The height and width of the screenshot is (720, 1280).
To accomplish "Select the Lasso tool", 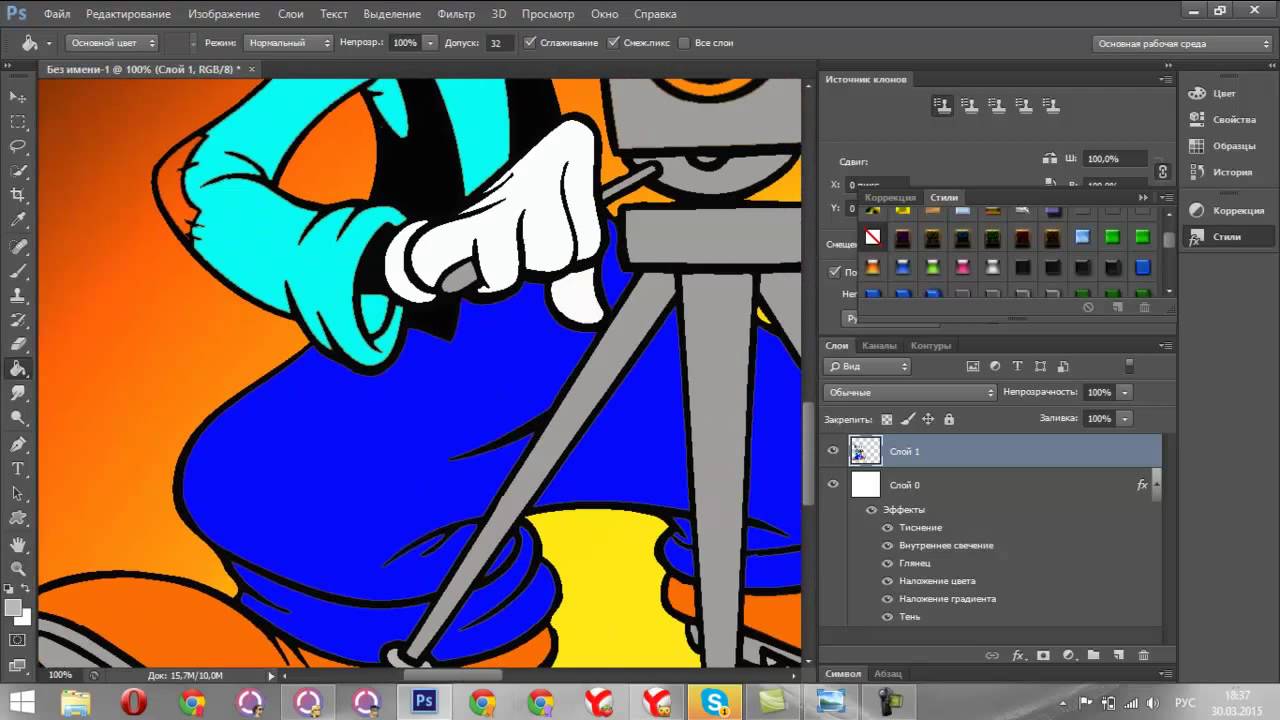I will pos(18,147).
